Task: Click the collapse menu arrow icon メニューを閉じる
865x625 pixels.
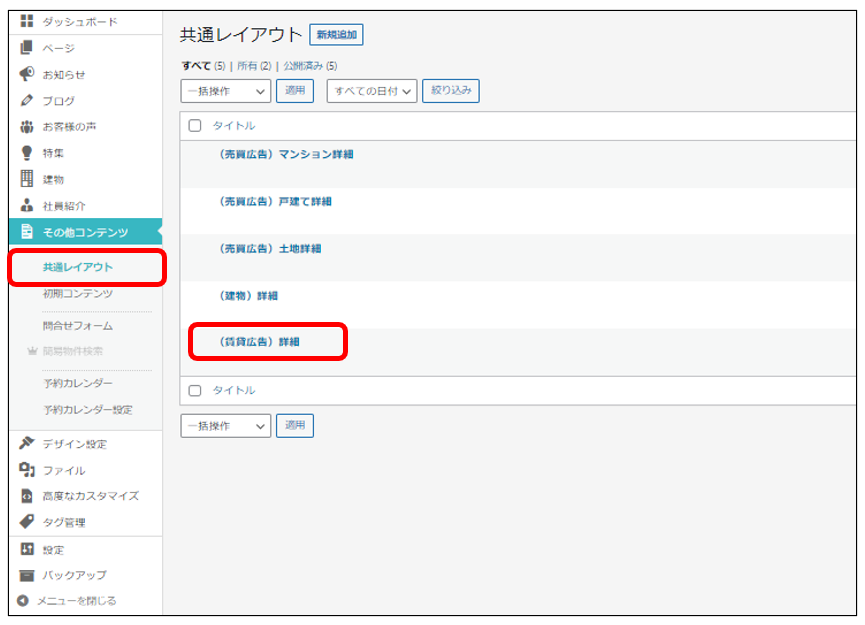Action: point(22,601)
